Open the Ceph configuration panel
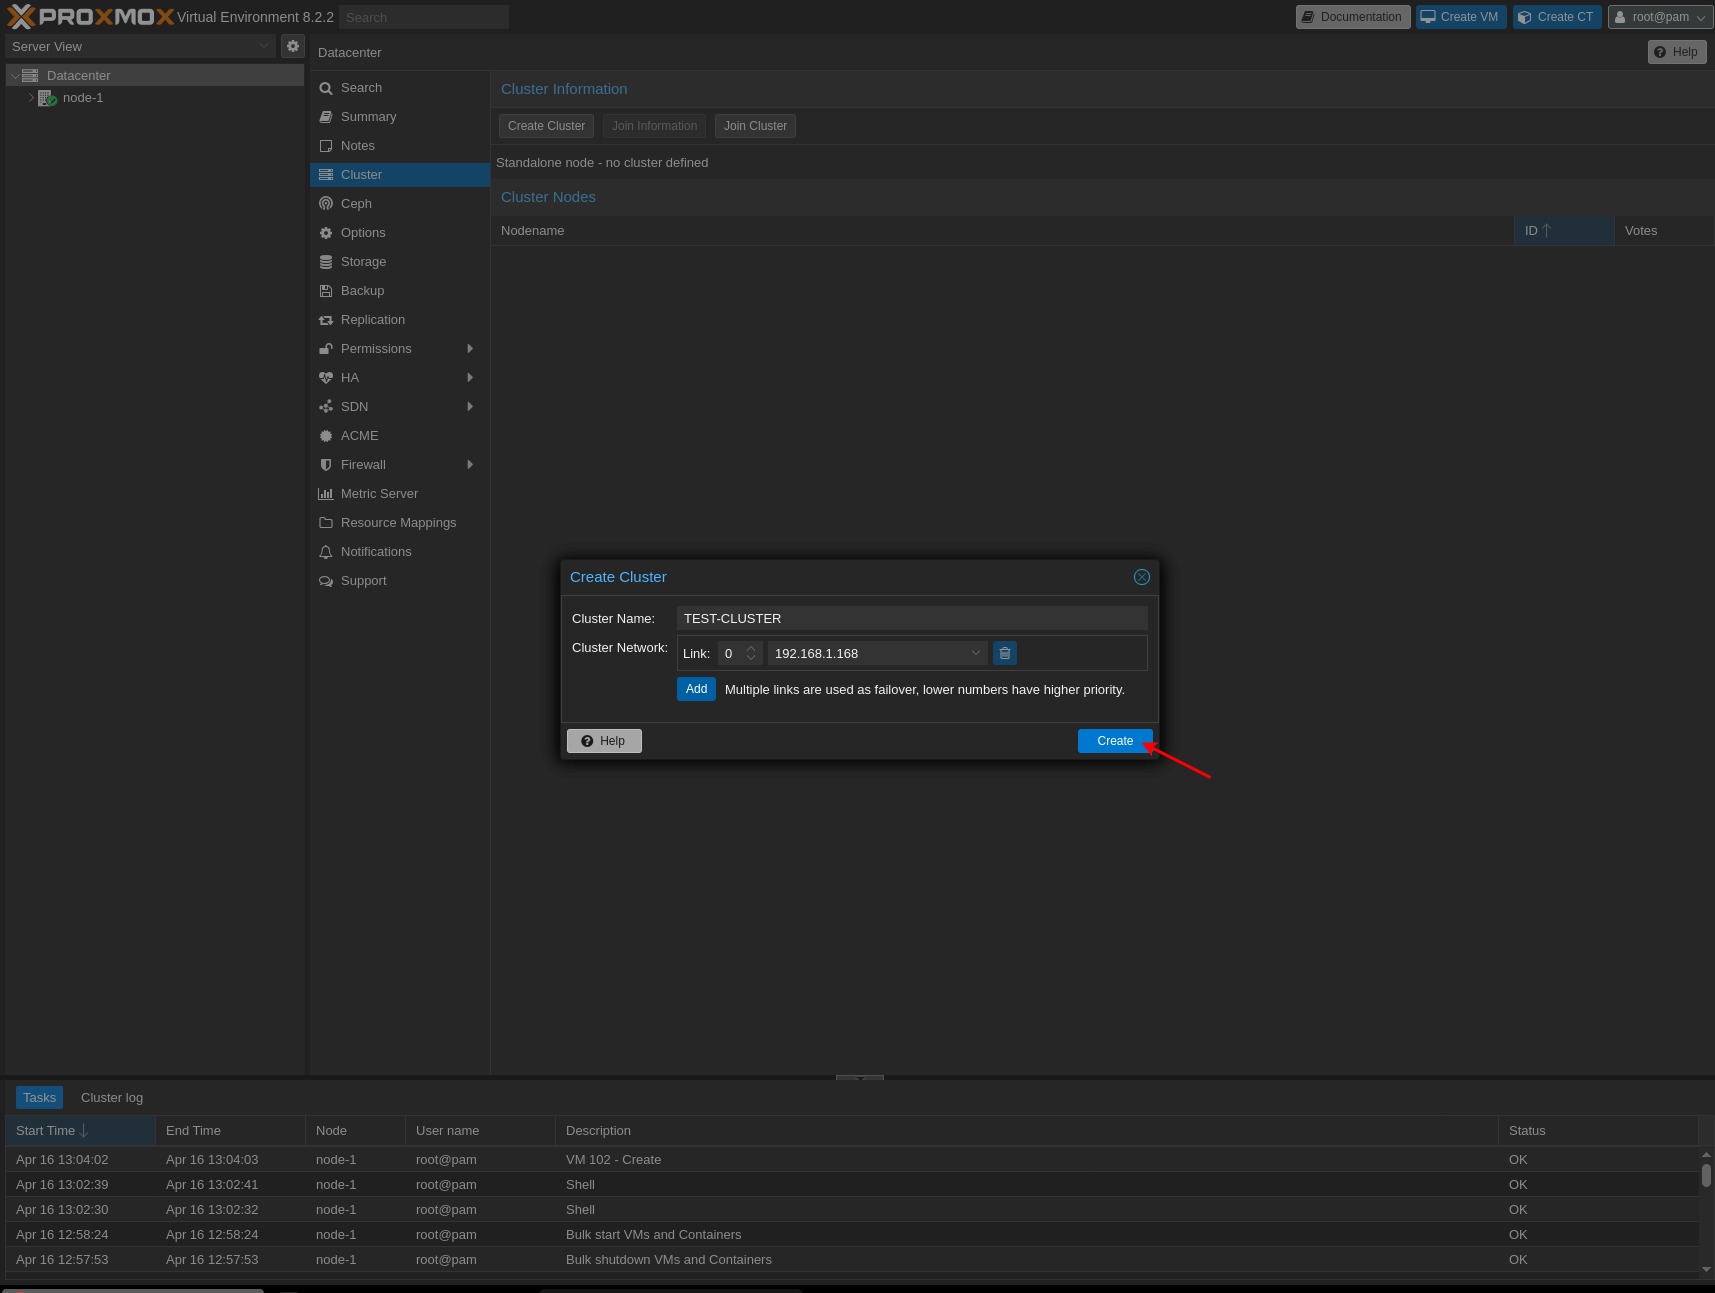This screenshot has width=1715, height=1293. (x=356, y=203)
